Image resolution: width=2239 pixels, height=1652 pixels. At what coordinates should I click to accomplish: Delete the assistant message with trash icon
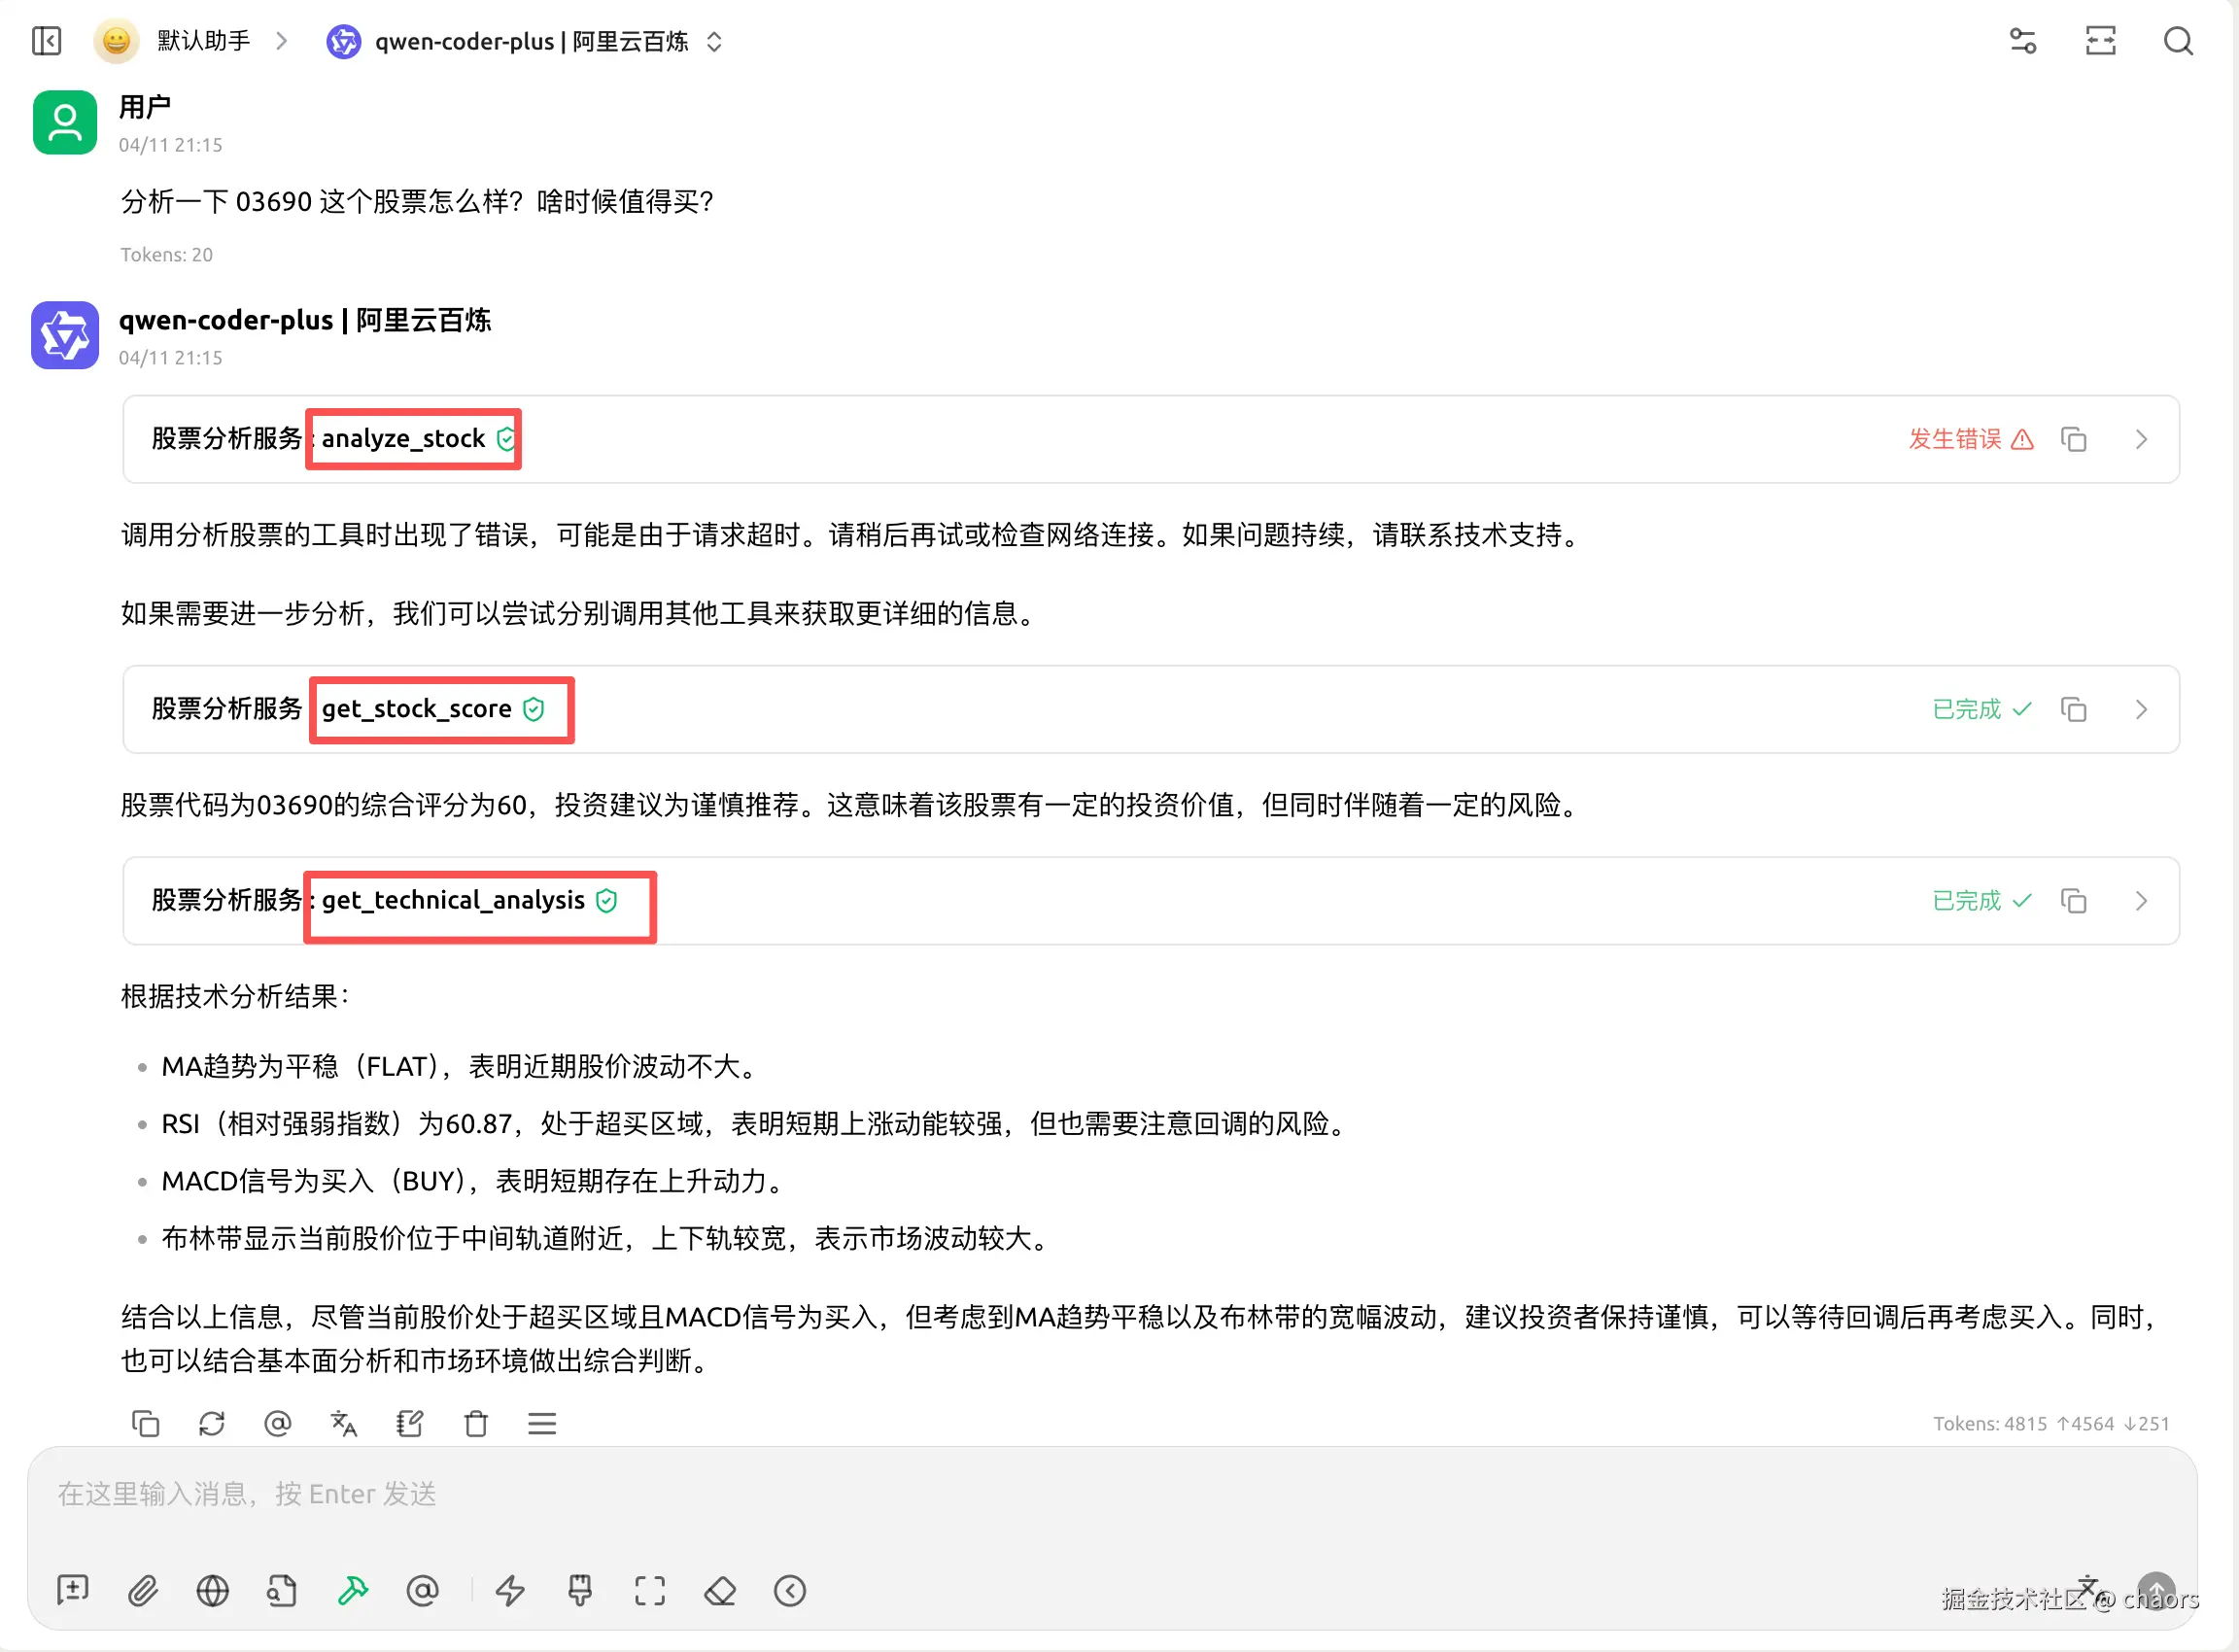[476, 1423]
